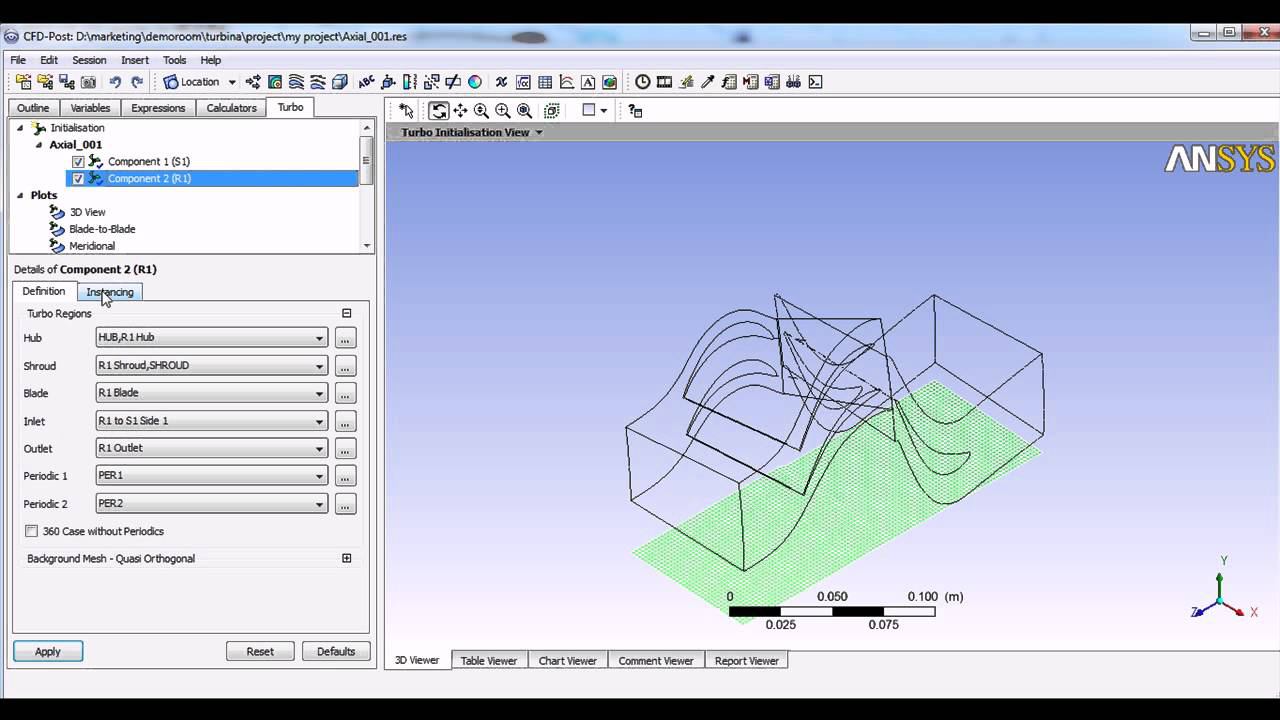Screen dimensions: 1280x720
Task: Insert a Streamline
Action: 296,82
